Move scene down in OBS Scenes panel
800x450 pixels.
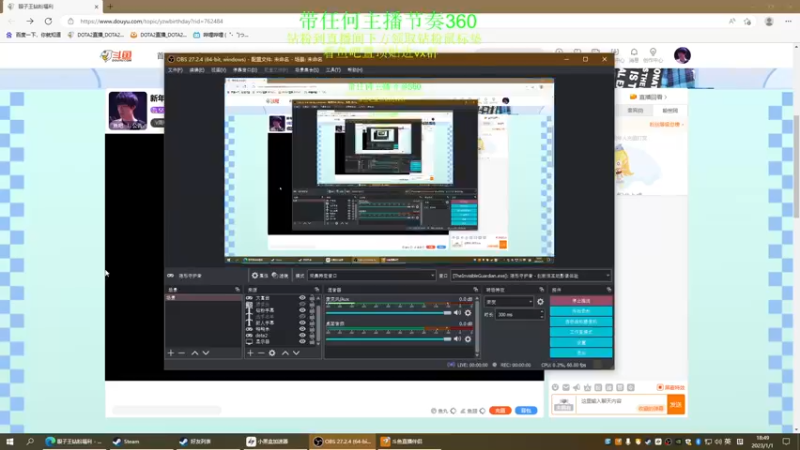(206, 353)
